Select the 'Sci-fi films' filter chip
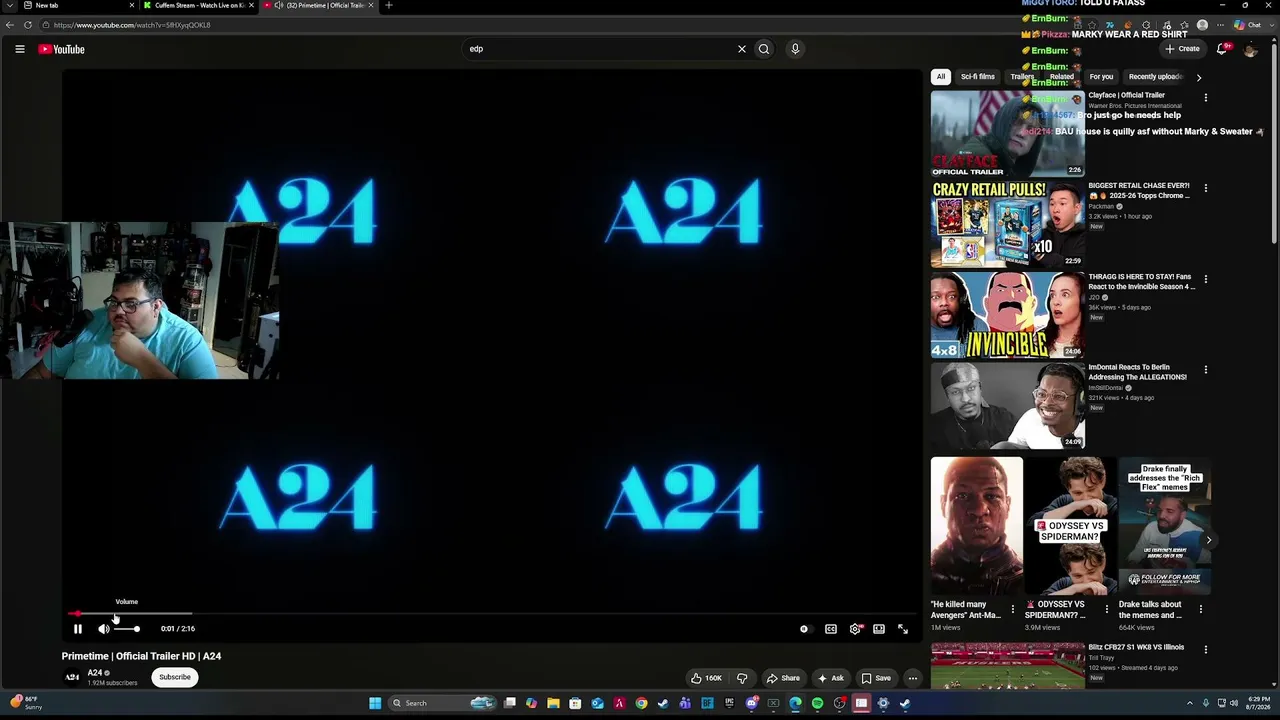 click(x=978, y=77)
